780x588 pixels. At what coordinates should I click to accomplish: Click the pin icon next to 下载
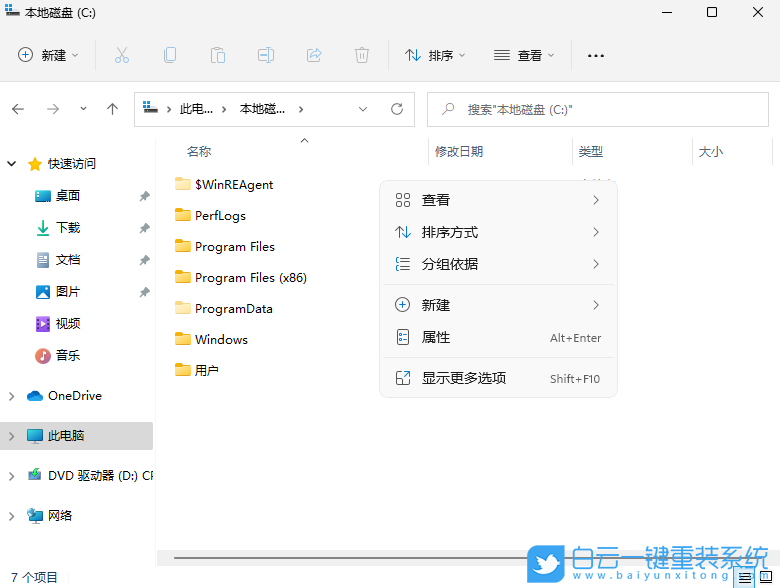[x=144, y=228]
